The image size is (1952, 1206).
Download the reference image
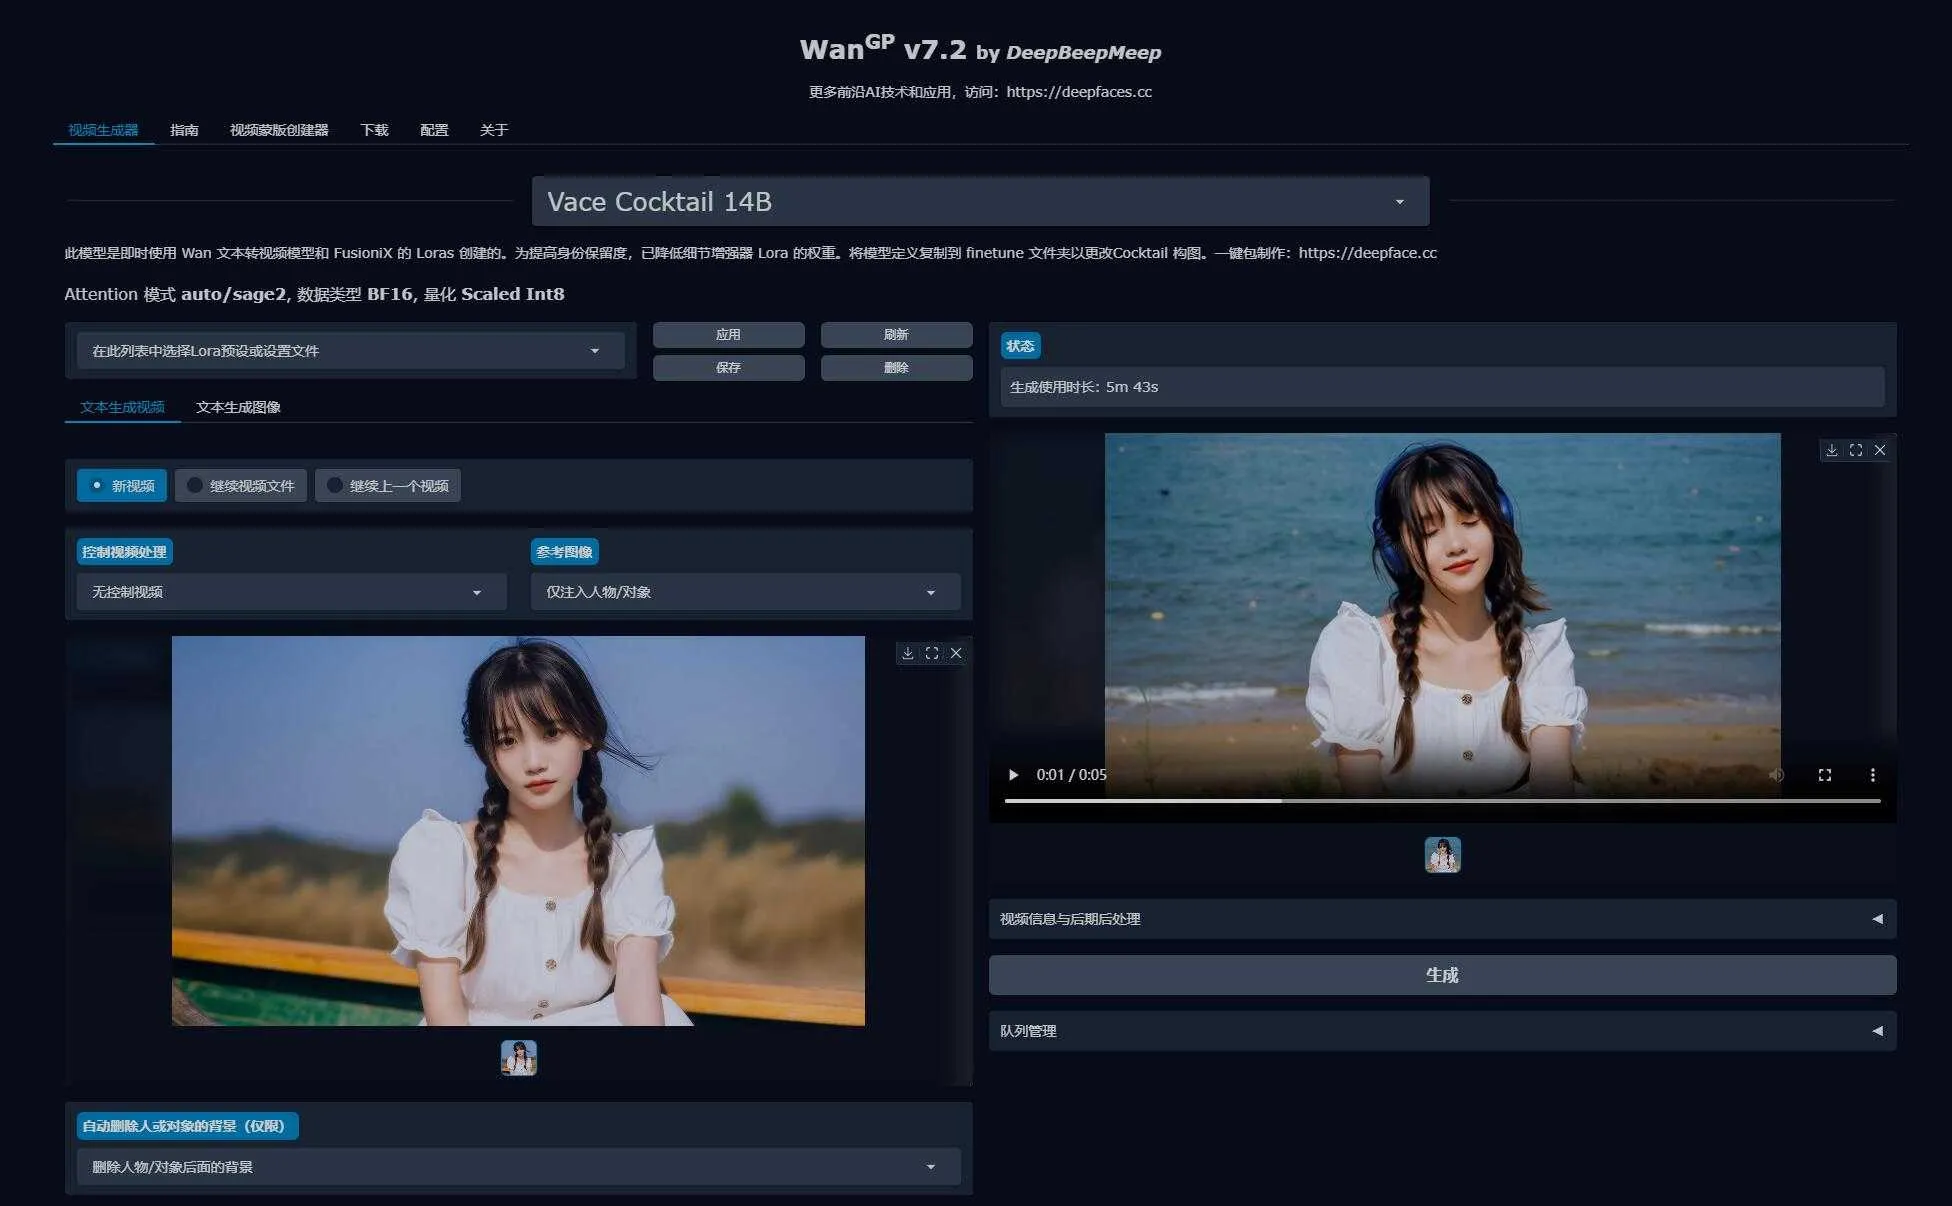pyautogui.click(x=908, y=653)
